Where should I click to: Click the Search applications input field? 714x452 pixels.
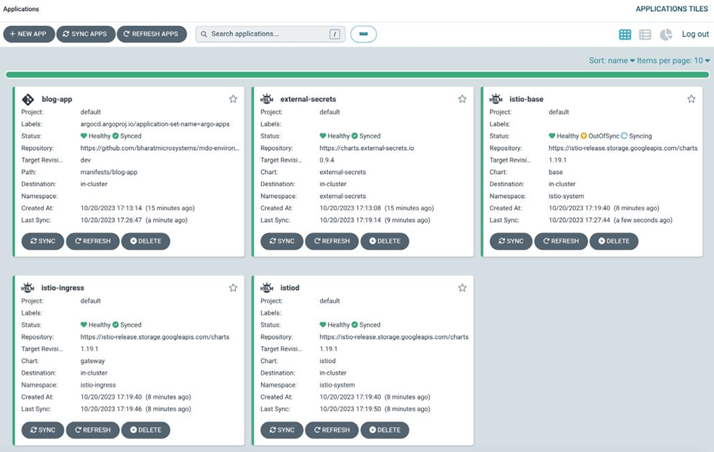tap(270, 34)
